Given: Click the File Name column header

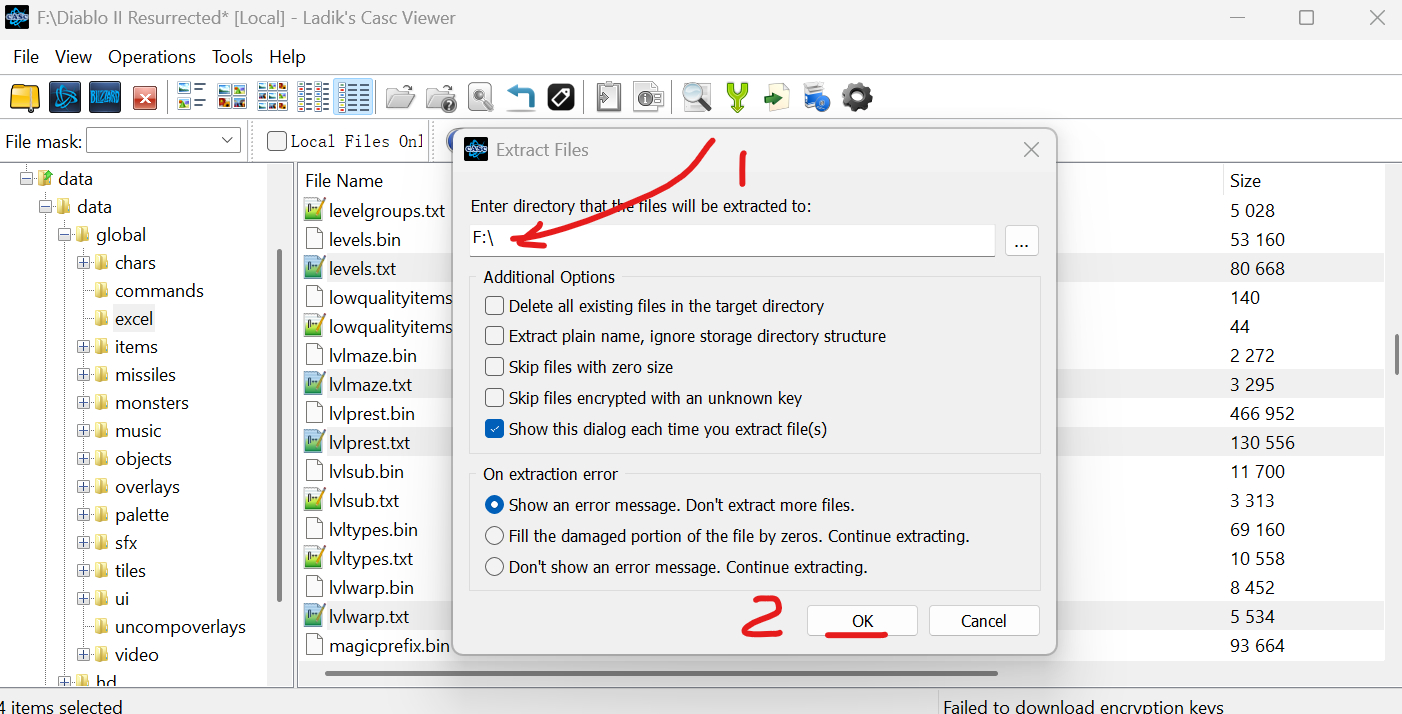Looking at the screenshot, I should click(x=344, y=181).
